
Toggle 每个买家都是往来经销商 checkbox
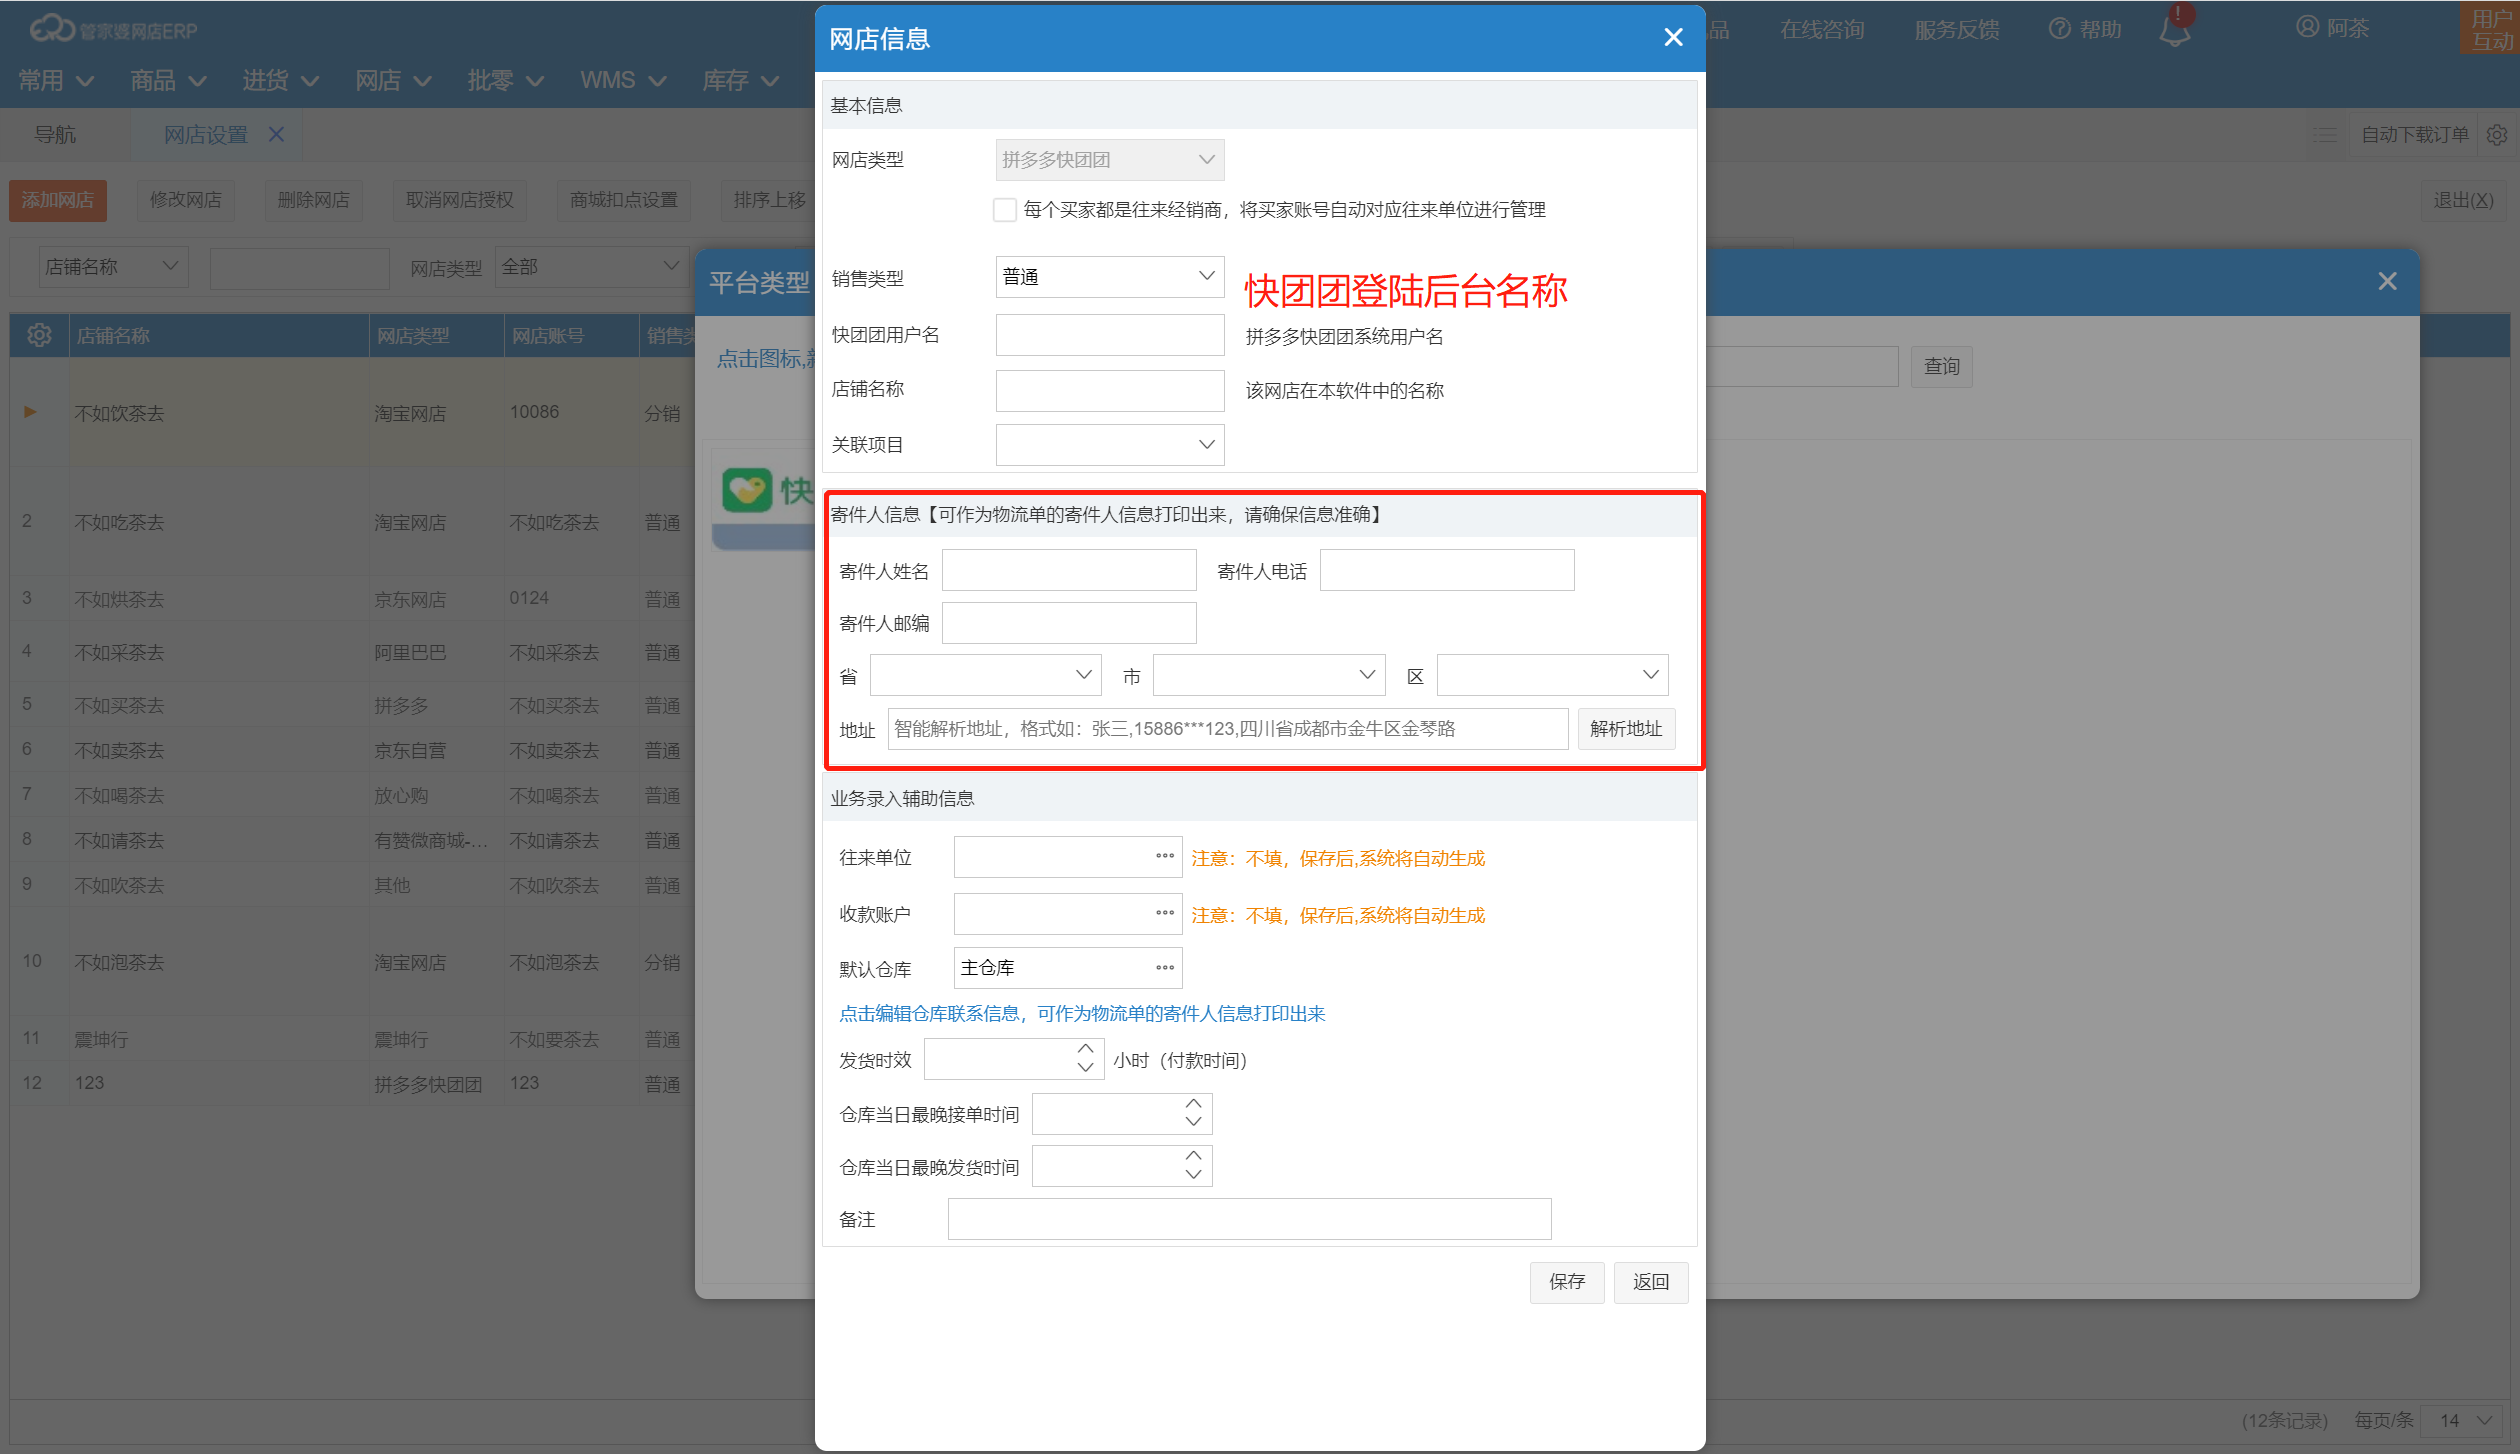(1005, 210)
